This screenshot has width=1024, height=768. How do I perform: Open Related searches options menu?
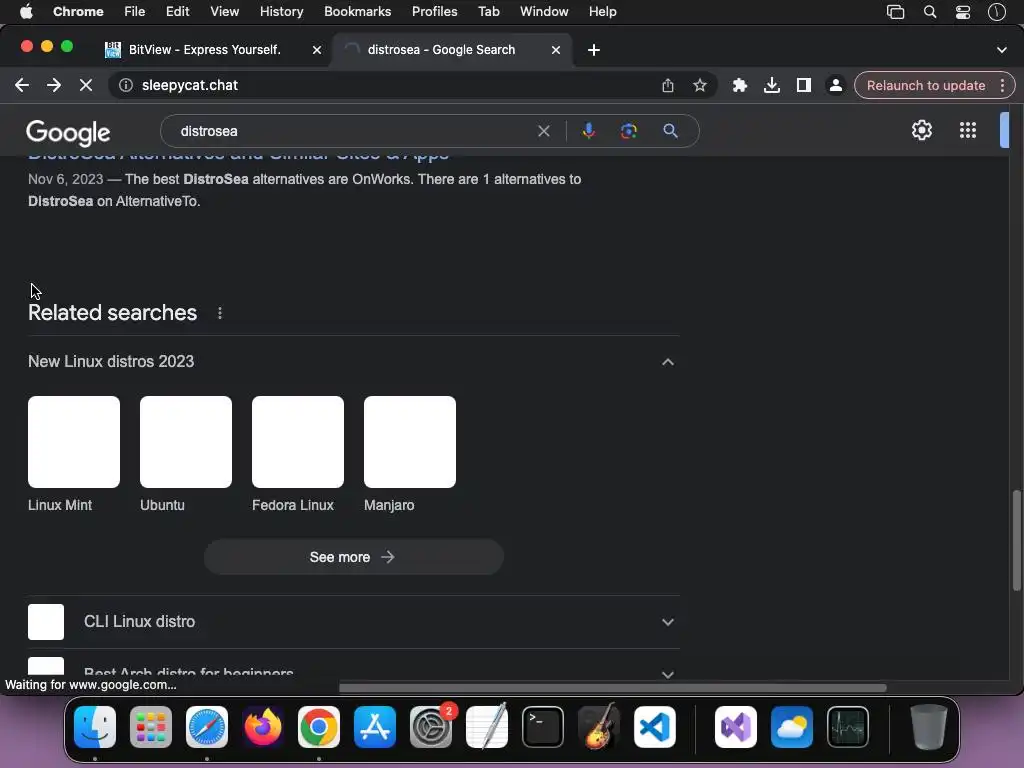pyautogui.click(x=220, y=313)
